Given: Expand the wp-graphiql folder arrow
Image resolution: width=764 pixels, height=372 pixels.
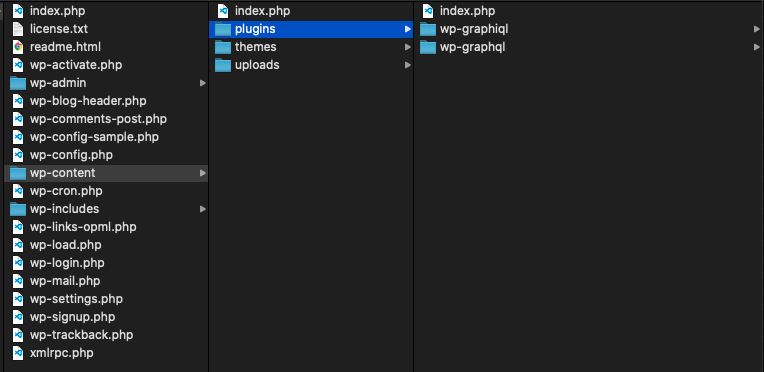Looking at the screenshot, I should 756,29.
